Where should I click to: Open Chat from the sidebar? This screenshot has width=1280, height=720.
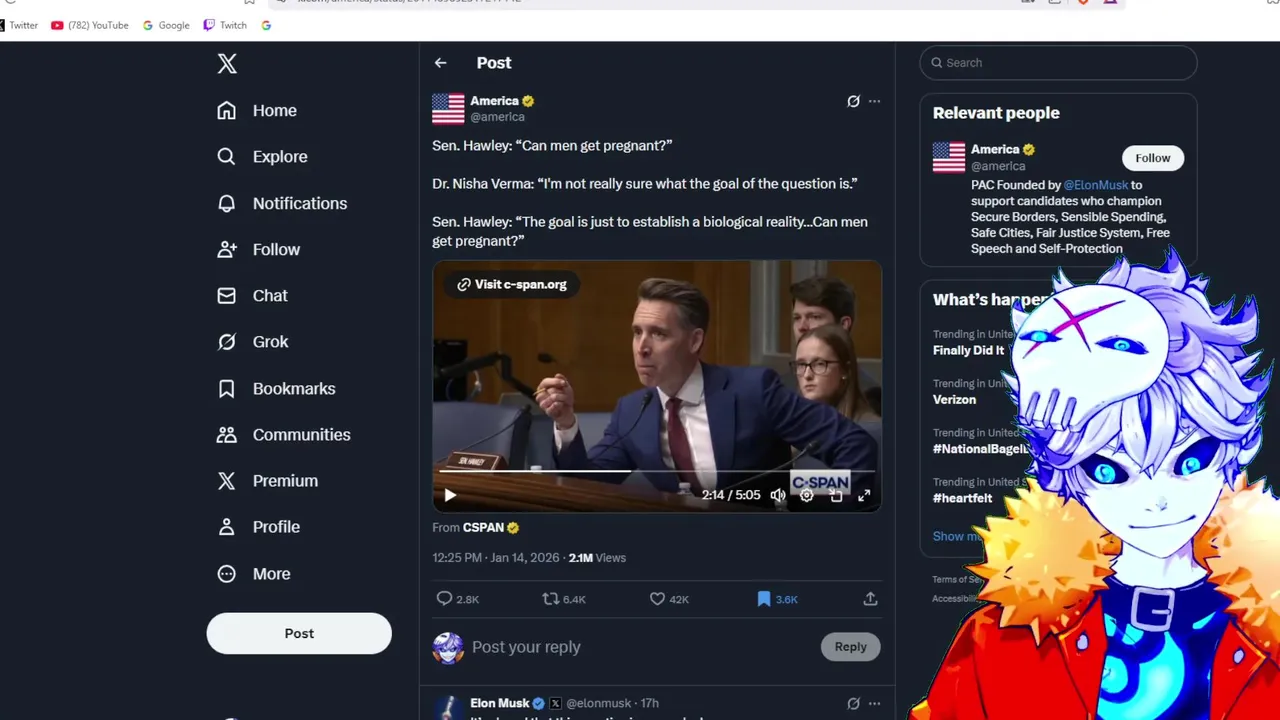coord(252,295)
